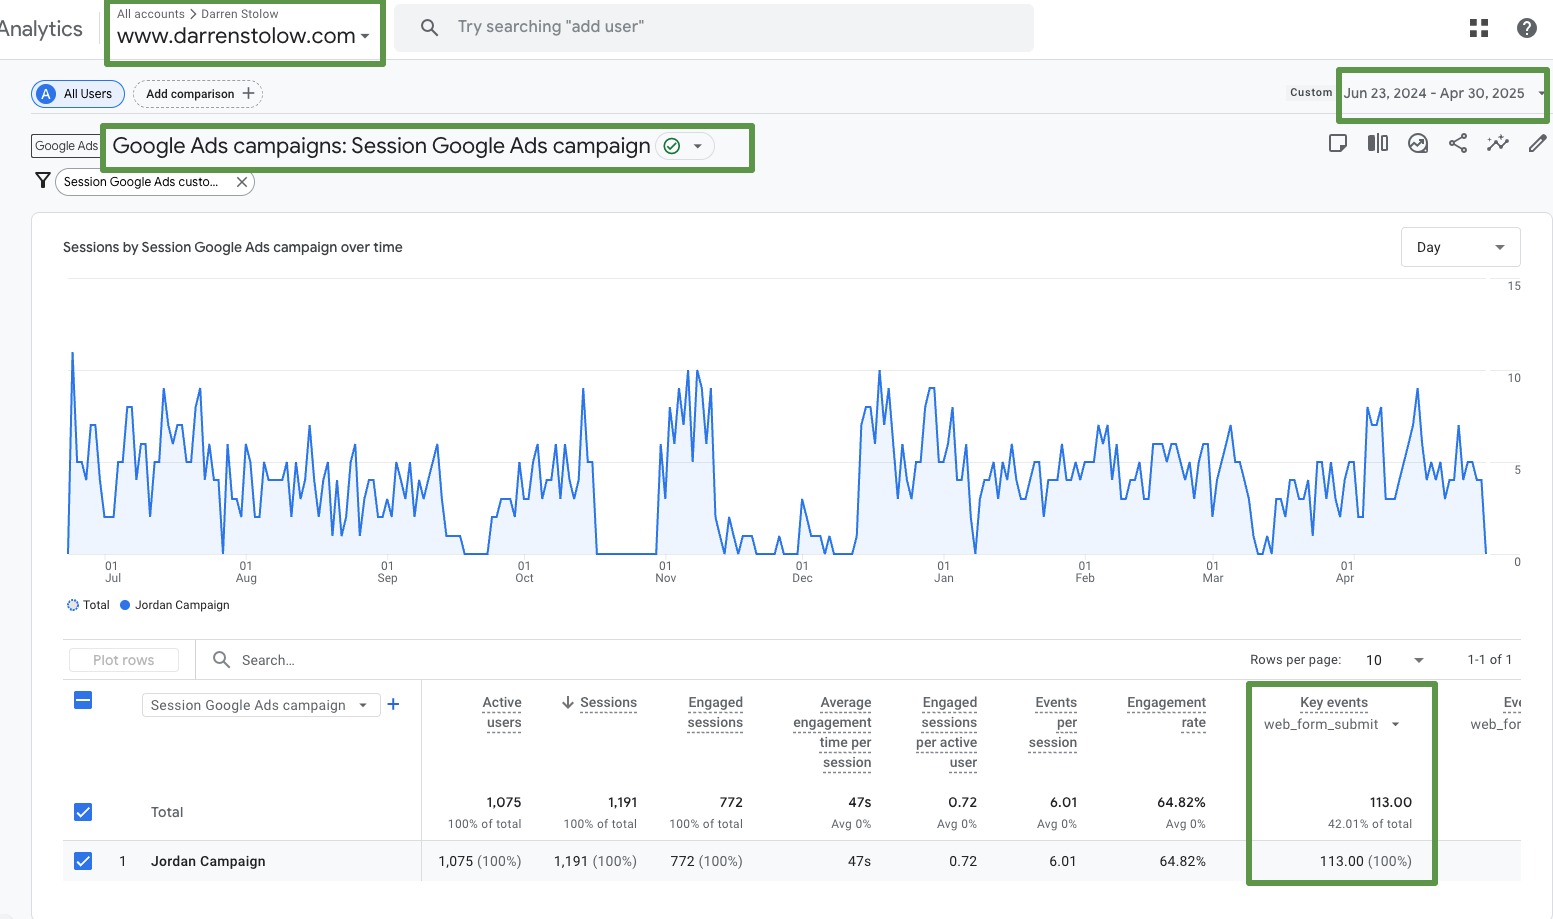The height and width of the screenshot is (919, 1553).
Task: Open the Google apps grid icon
Action: click(1479, 28)
